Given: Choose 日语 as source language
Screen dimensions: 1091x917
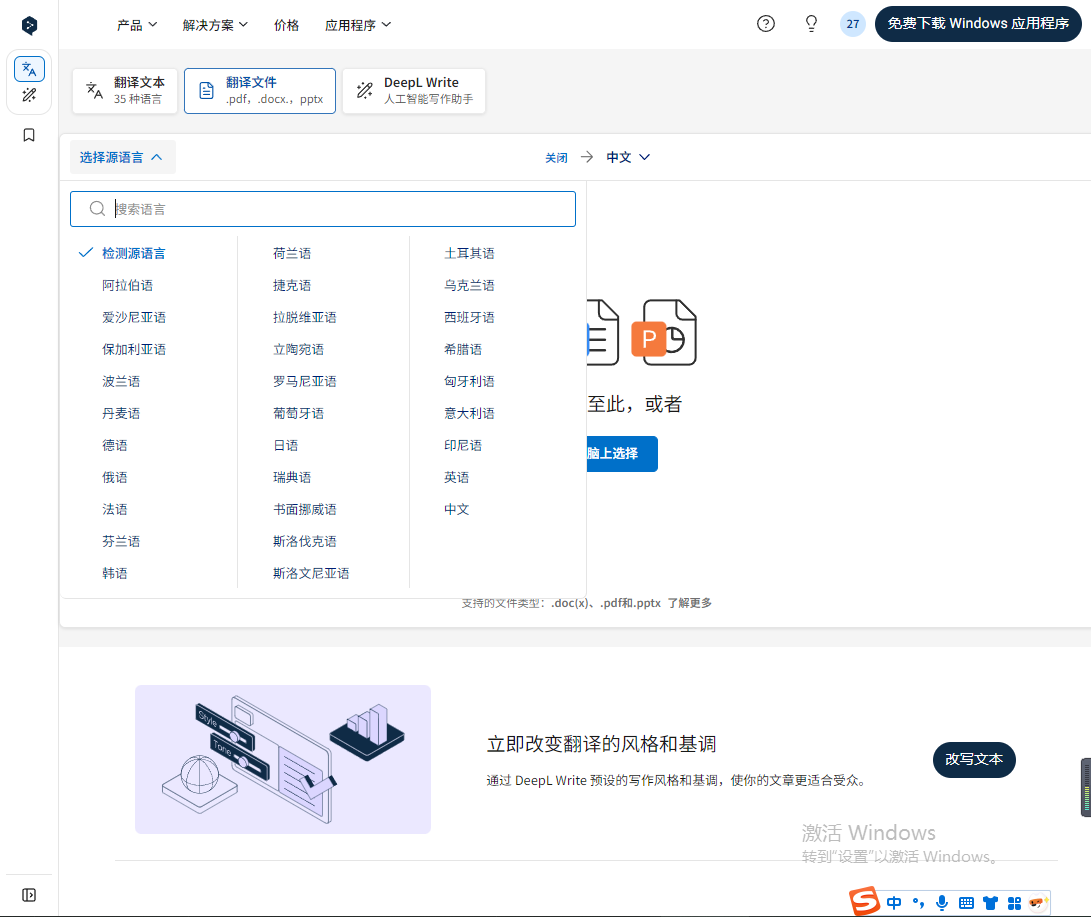Looking at the screenshot, I should pos(286,445).
